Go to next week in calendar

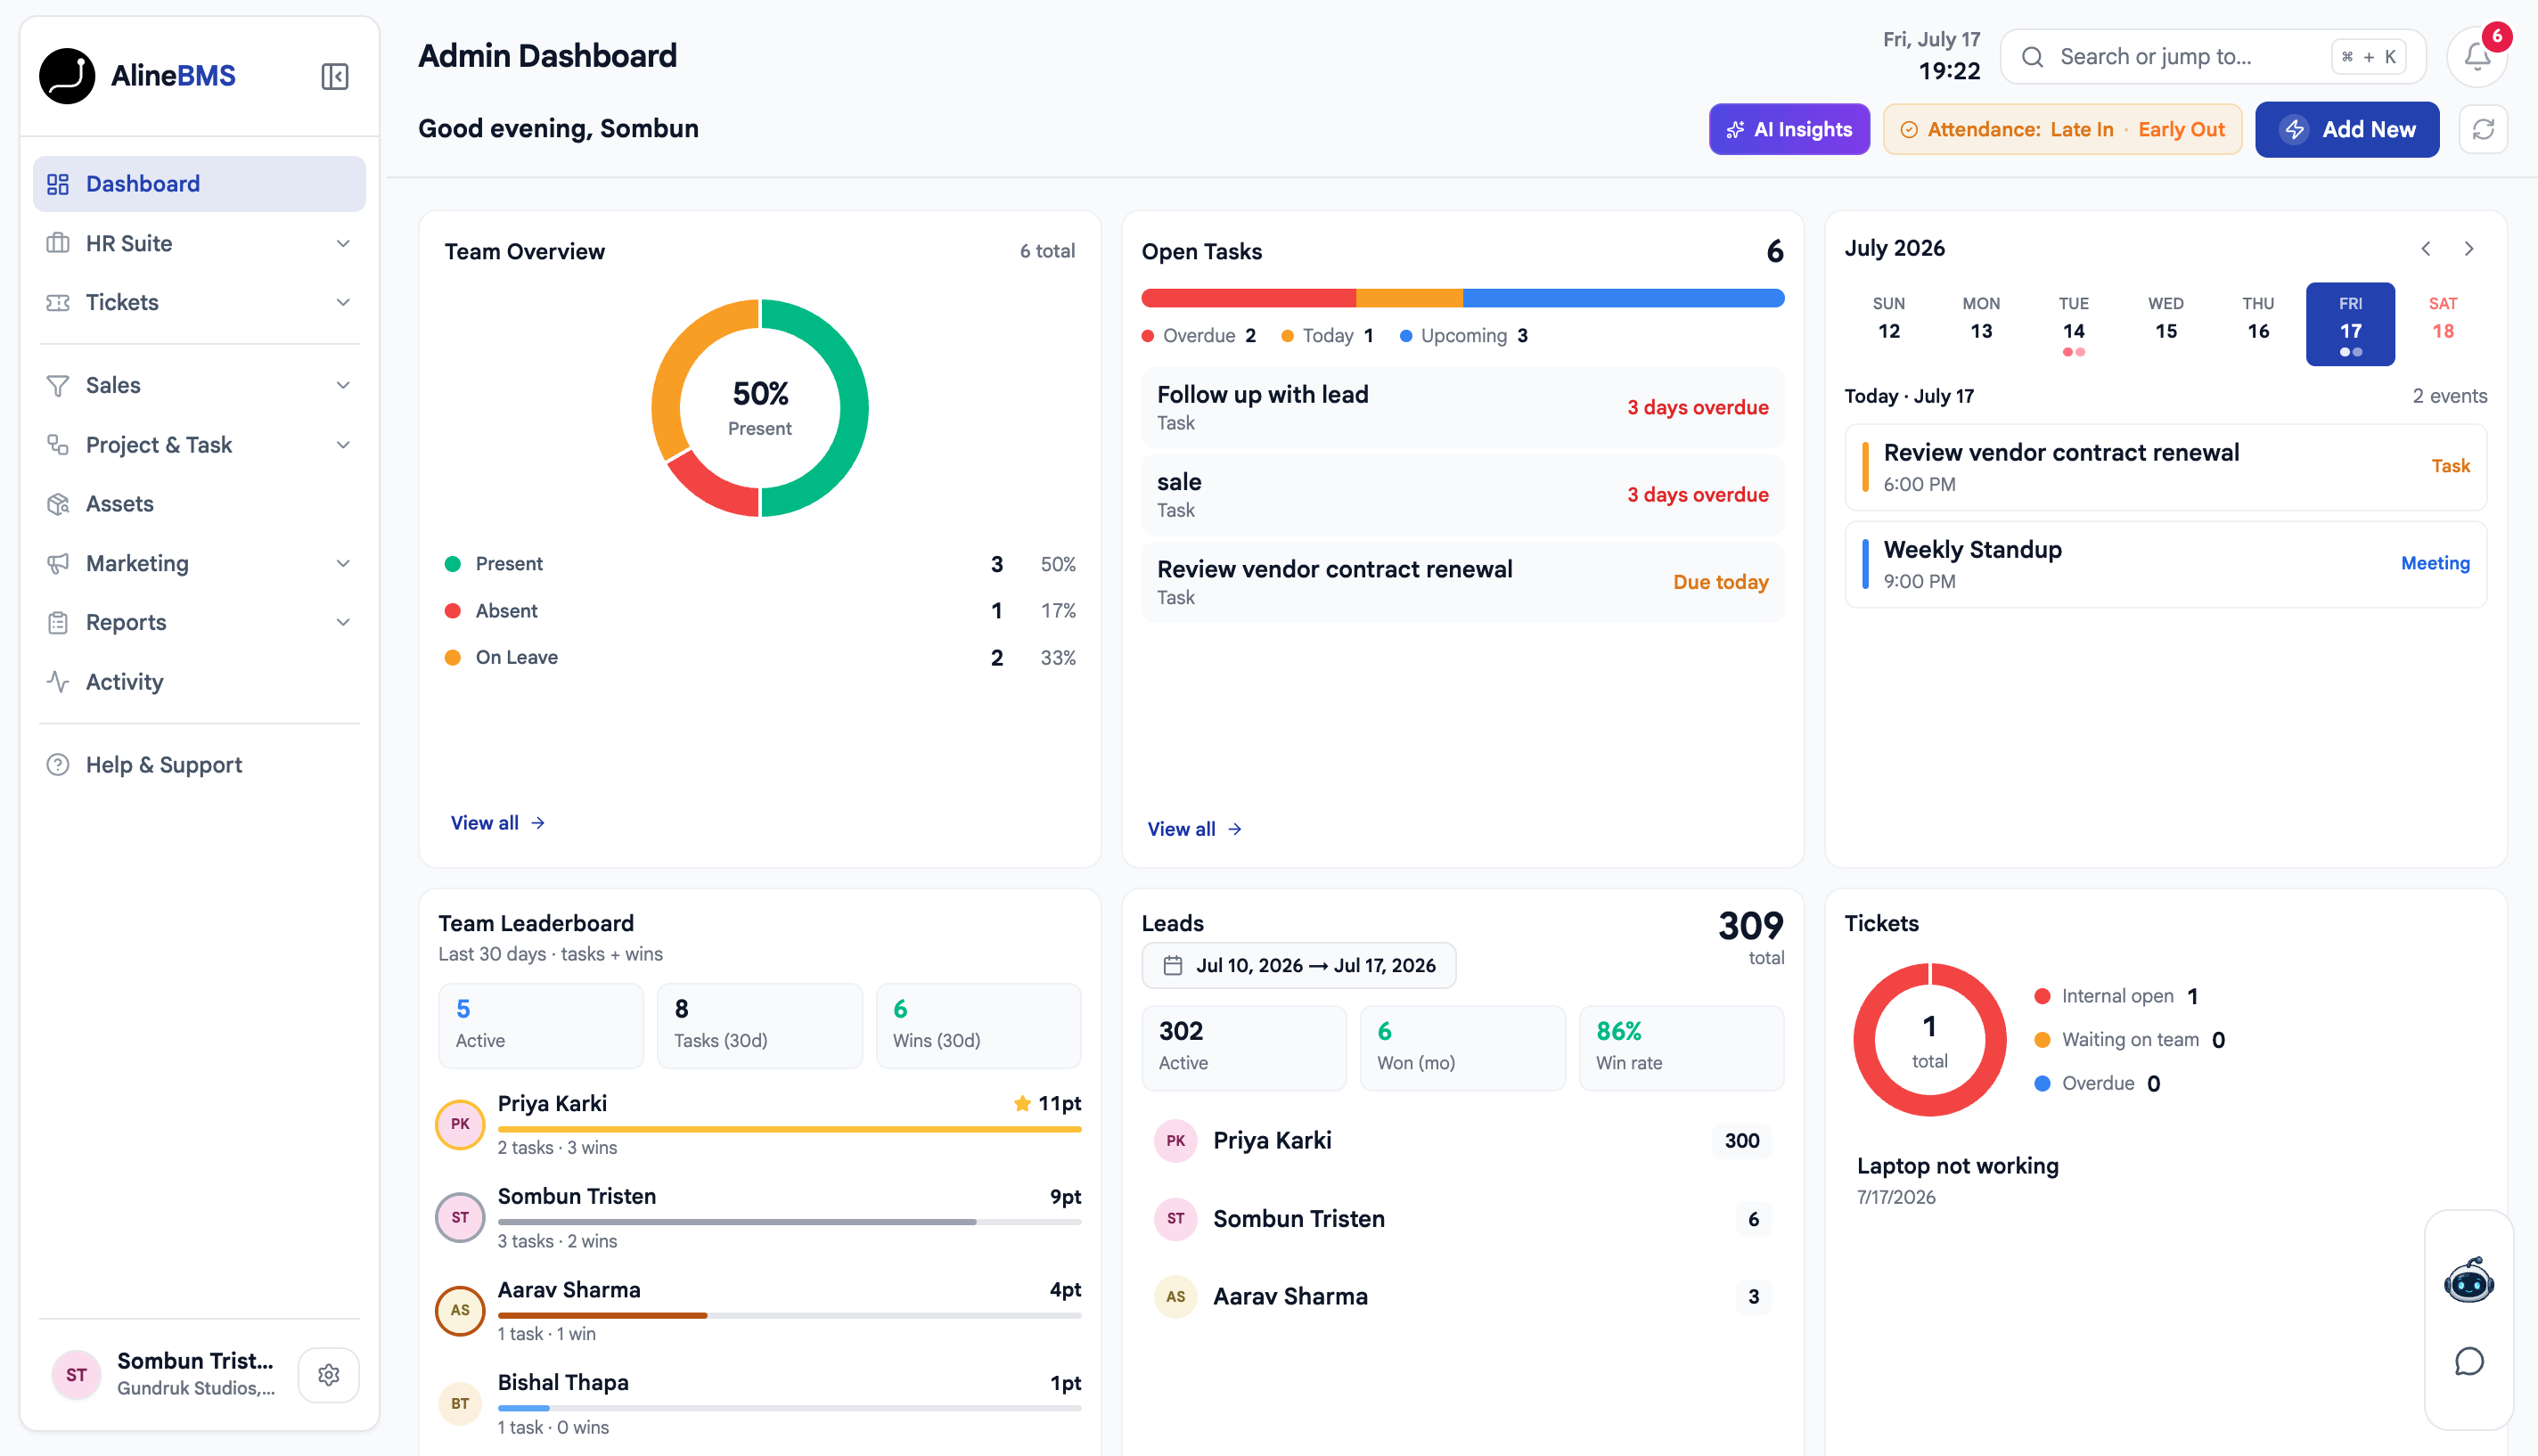coord(2469,249)
